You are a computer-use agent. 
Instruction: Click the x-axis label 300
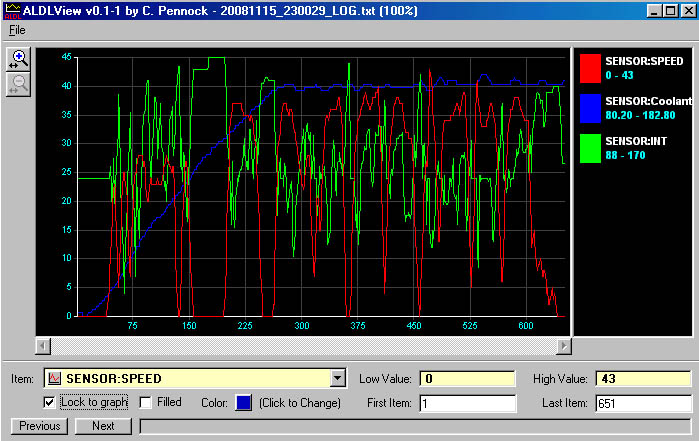pyautogui.click(x=302, y=326)
